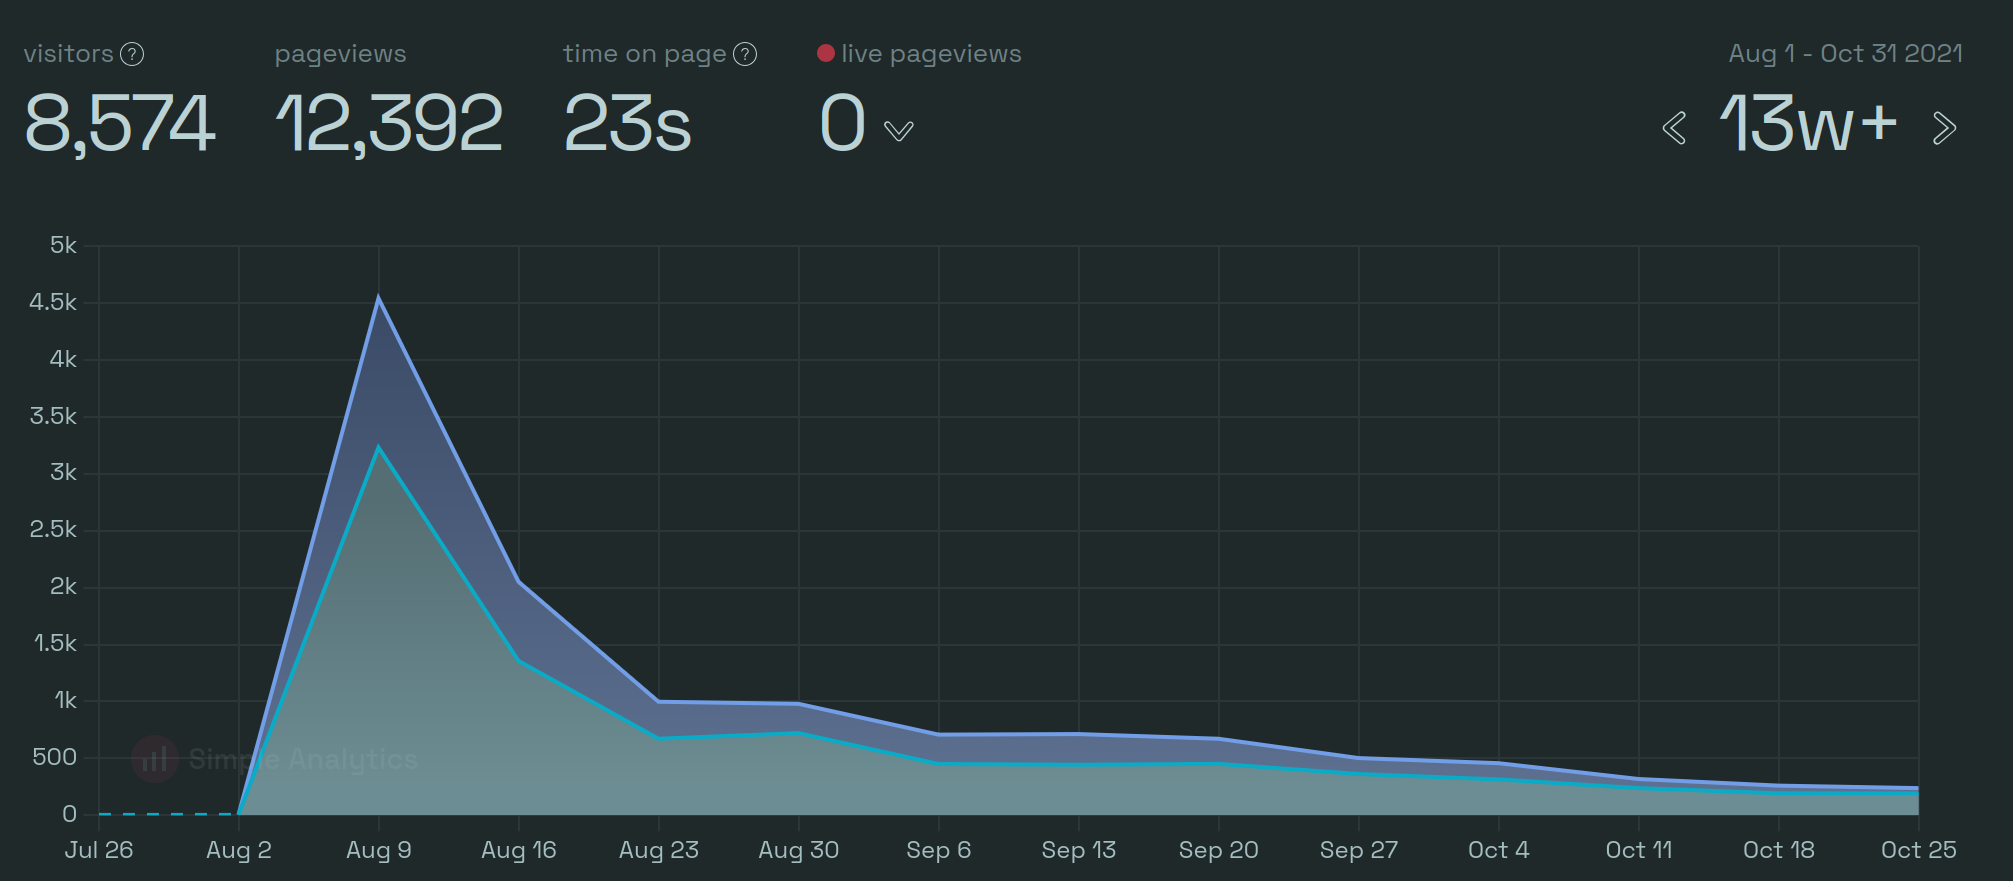Click the Aug 9 visitors peak point
The height and width of the screenshot is (881, 2013).
point(378,446)
